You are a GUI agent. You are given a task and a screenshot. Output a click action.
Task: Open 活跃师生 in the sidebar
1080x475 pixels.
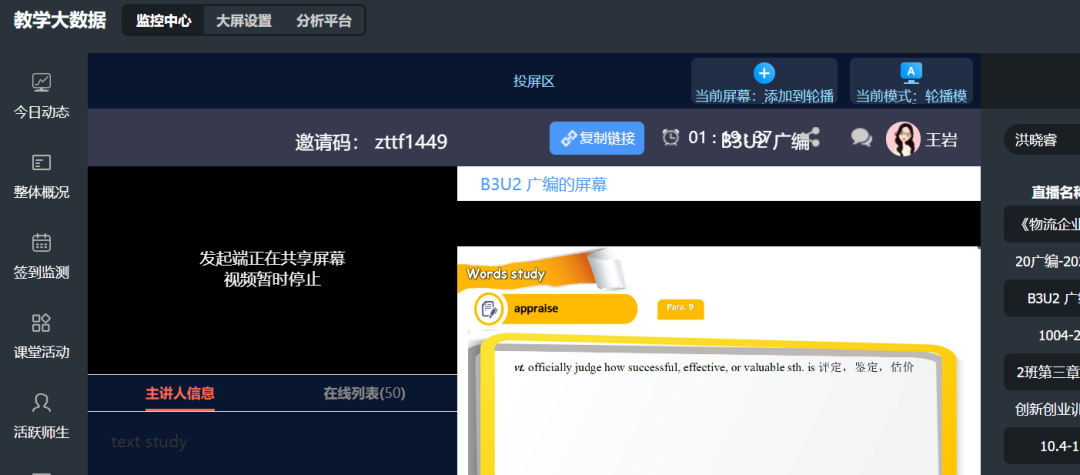pos(42,416)
